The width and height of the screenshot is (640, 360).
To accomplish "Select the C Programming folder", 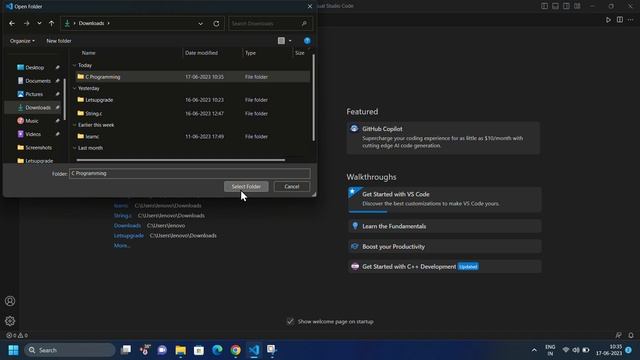I will (193, 77).
